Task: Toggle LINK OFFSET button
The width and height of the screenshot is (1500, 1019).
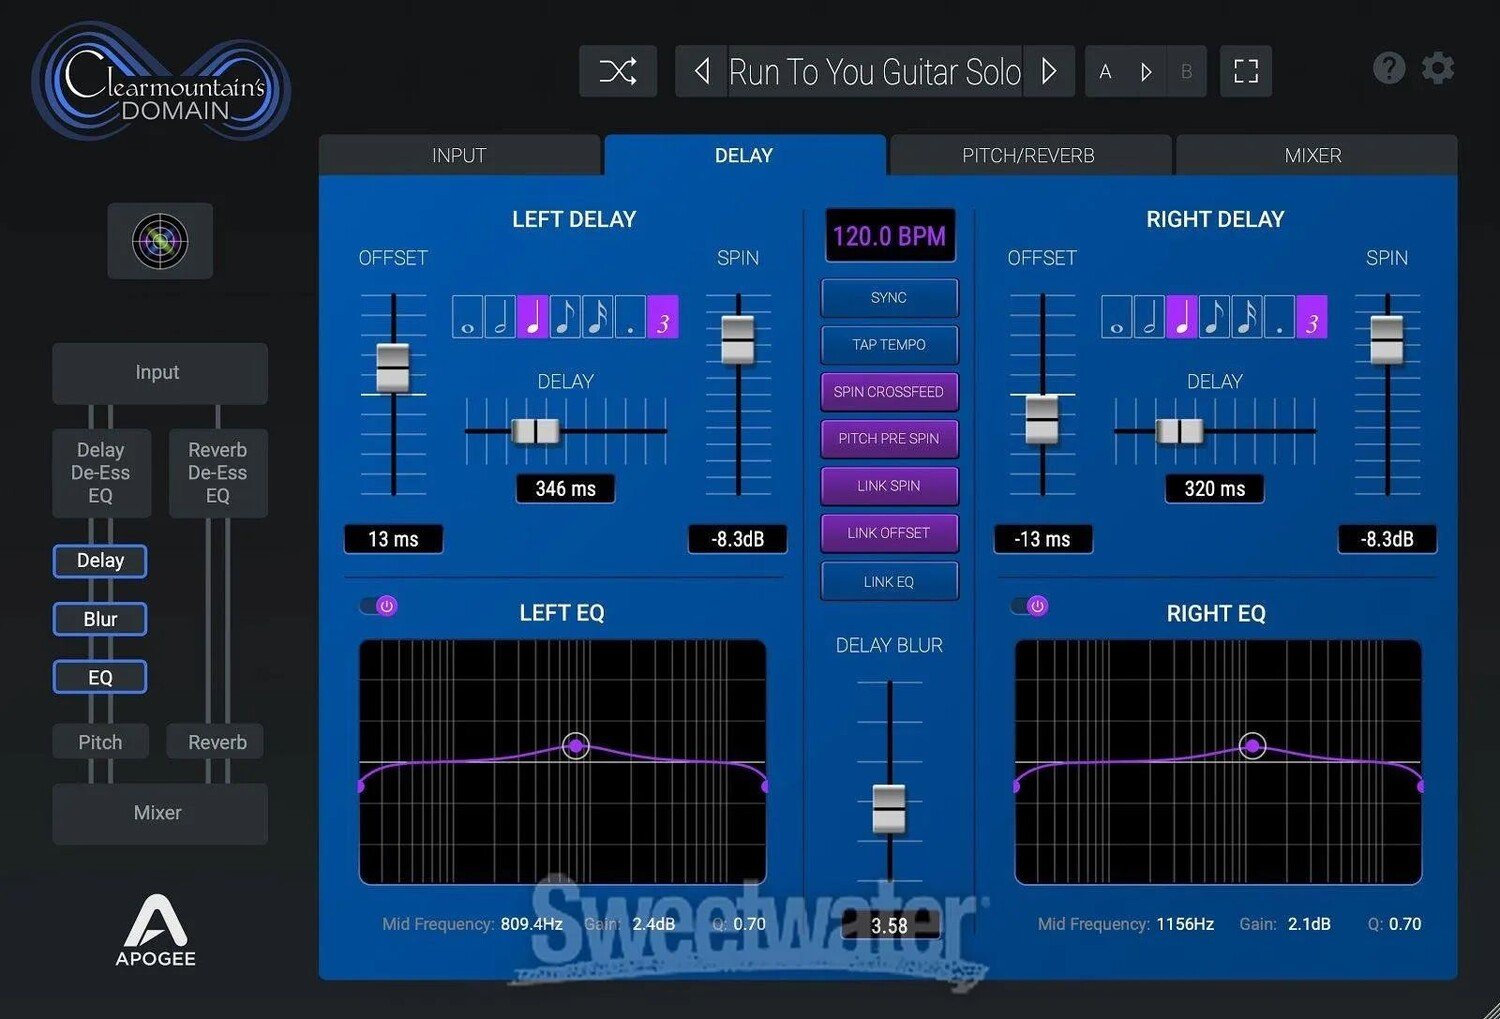Action: [x=889, y=533]
